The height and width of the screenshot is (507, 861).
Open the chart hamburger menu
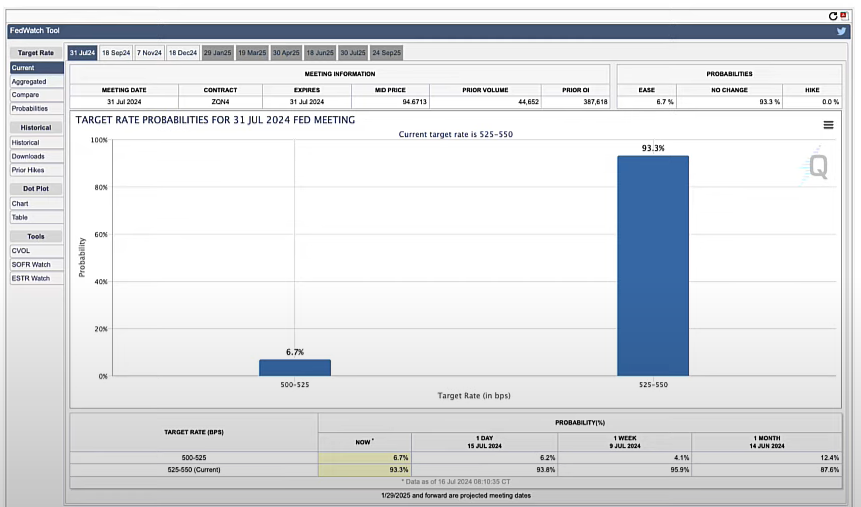(828, 125)
